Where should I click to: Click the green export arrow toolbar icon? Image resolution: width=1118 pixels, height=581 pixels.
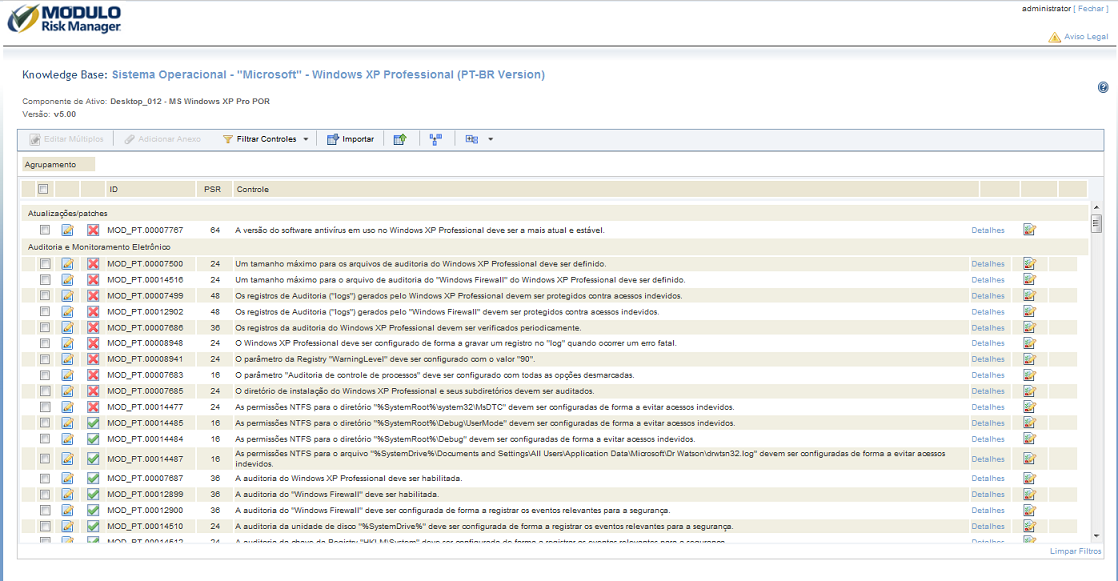[400, 139]
